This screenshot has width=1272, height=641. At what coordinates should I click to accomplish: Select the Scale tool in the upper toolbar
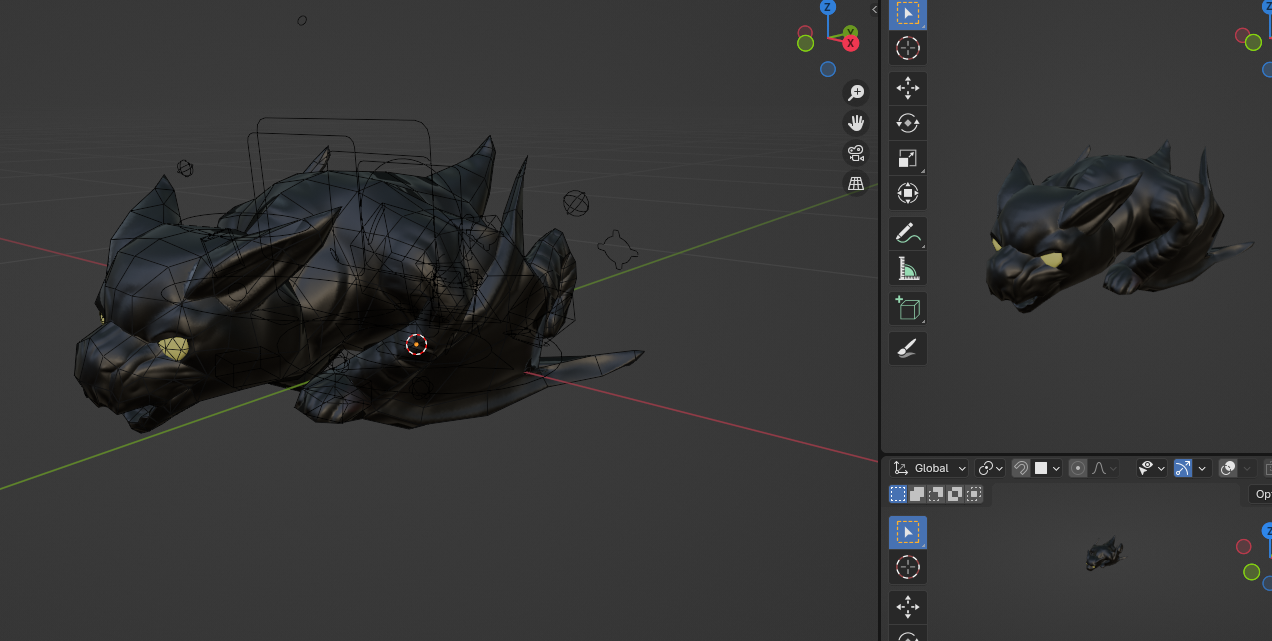click(907, 159)
